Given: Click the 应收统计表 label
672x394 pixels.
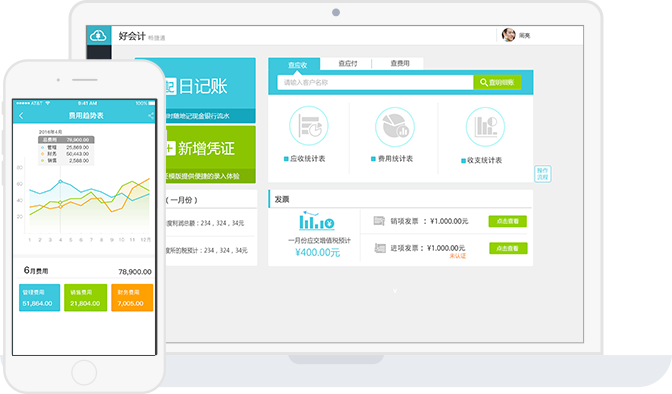Looking at the screenshot, I should coord(307,159).
